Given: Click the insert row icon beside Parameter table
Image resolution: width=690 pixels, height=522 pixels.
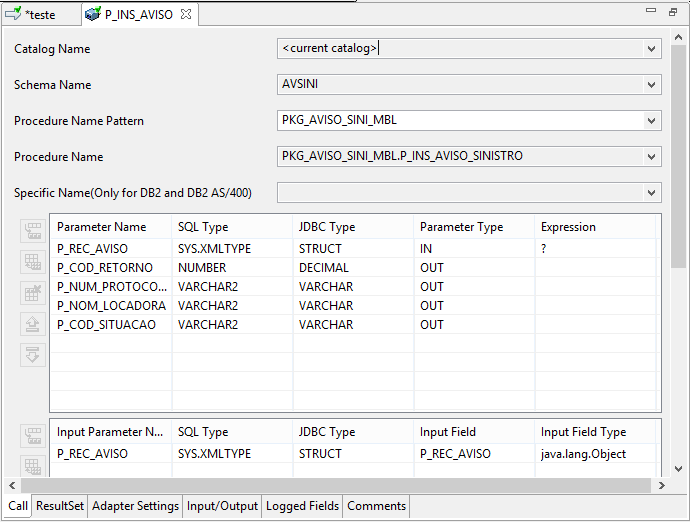Looking at the screenshot, I should [33, 262].
